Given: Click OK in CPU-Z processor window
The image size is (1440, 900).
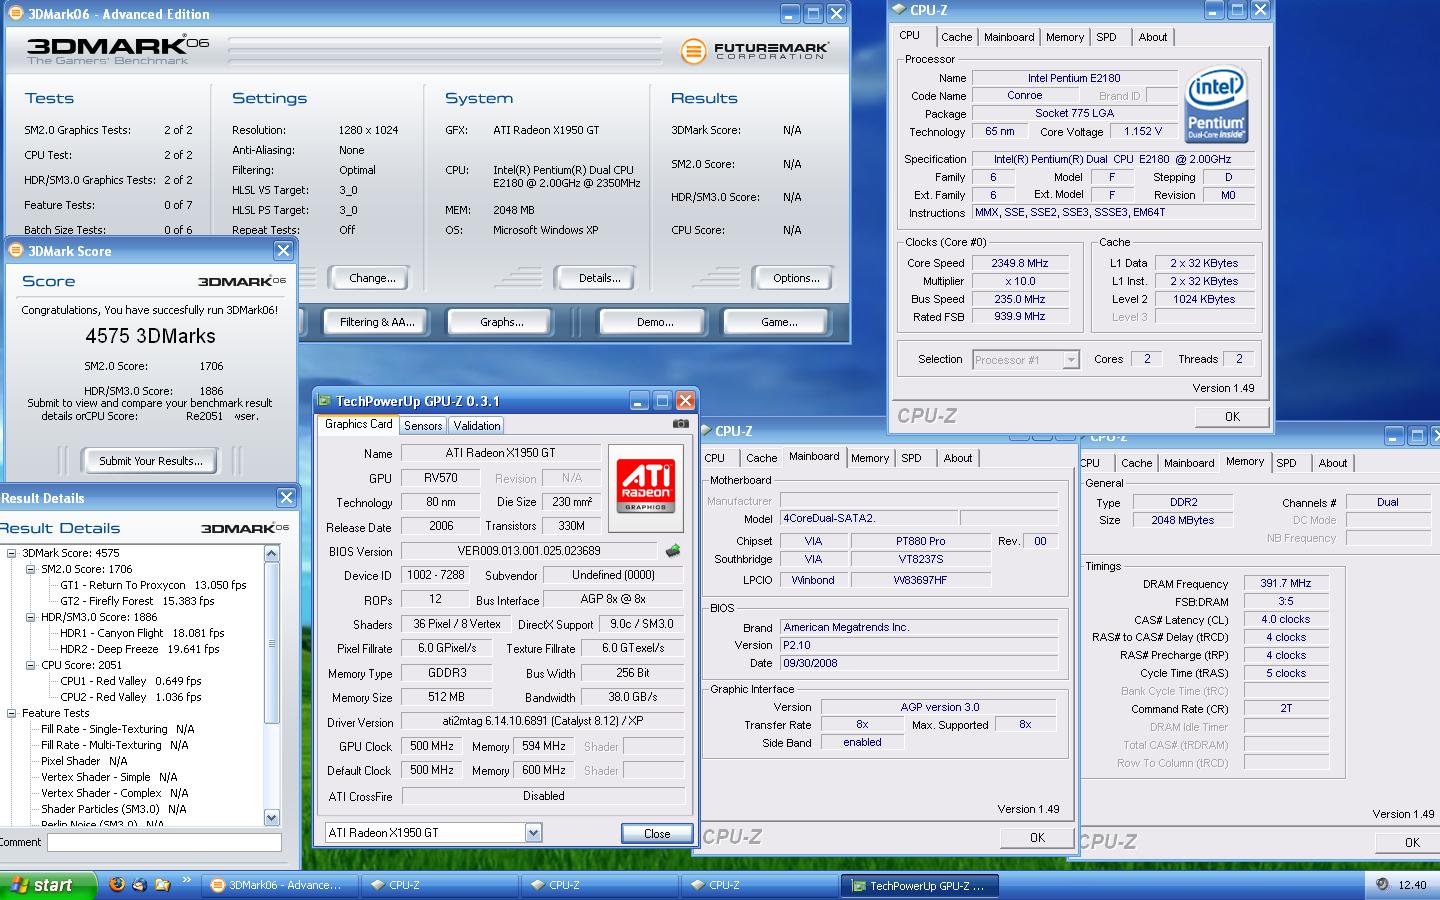Looking at the screenshot, I should click(x=1232, y=417).
